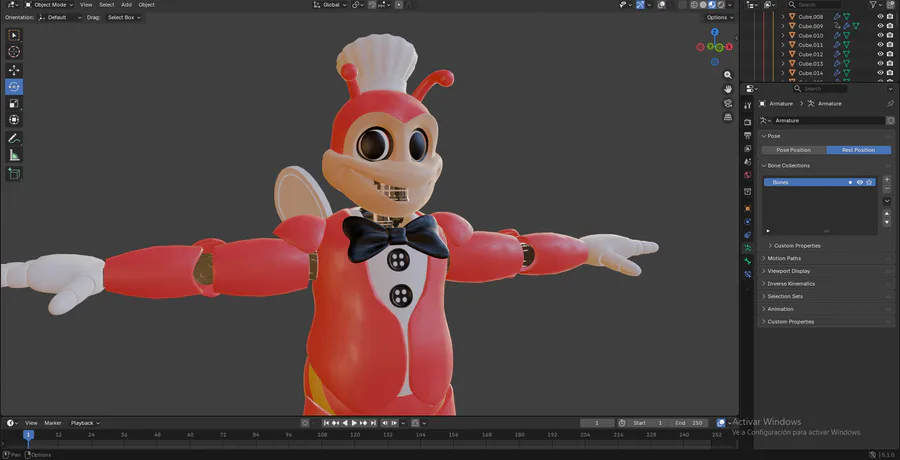Viewport: 900px width, 460px height.
Task: Hide Cube.008 in viewport via eye icon
Action: [880, 17]
